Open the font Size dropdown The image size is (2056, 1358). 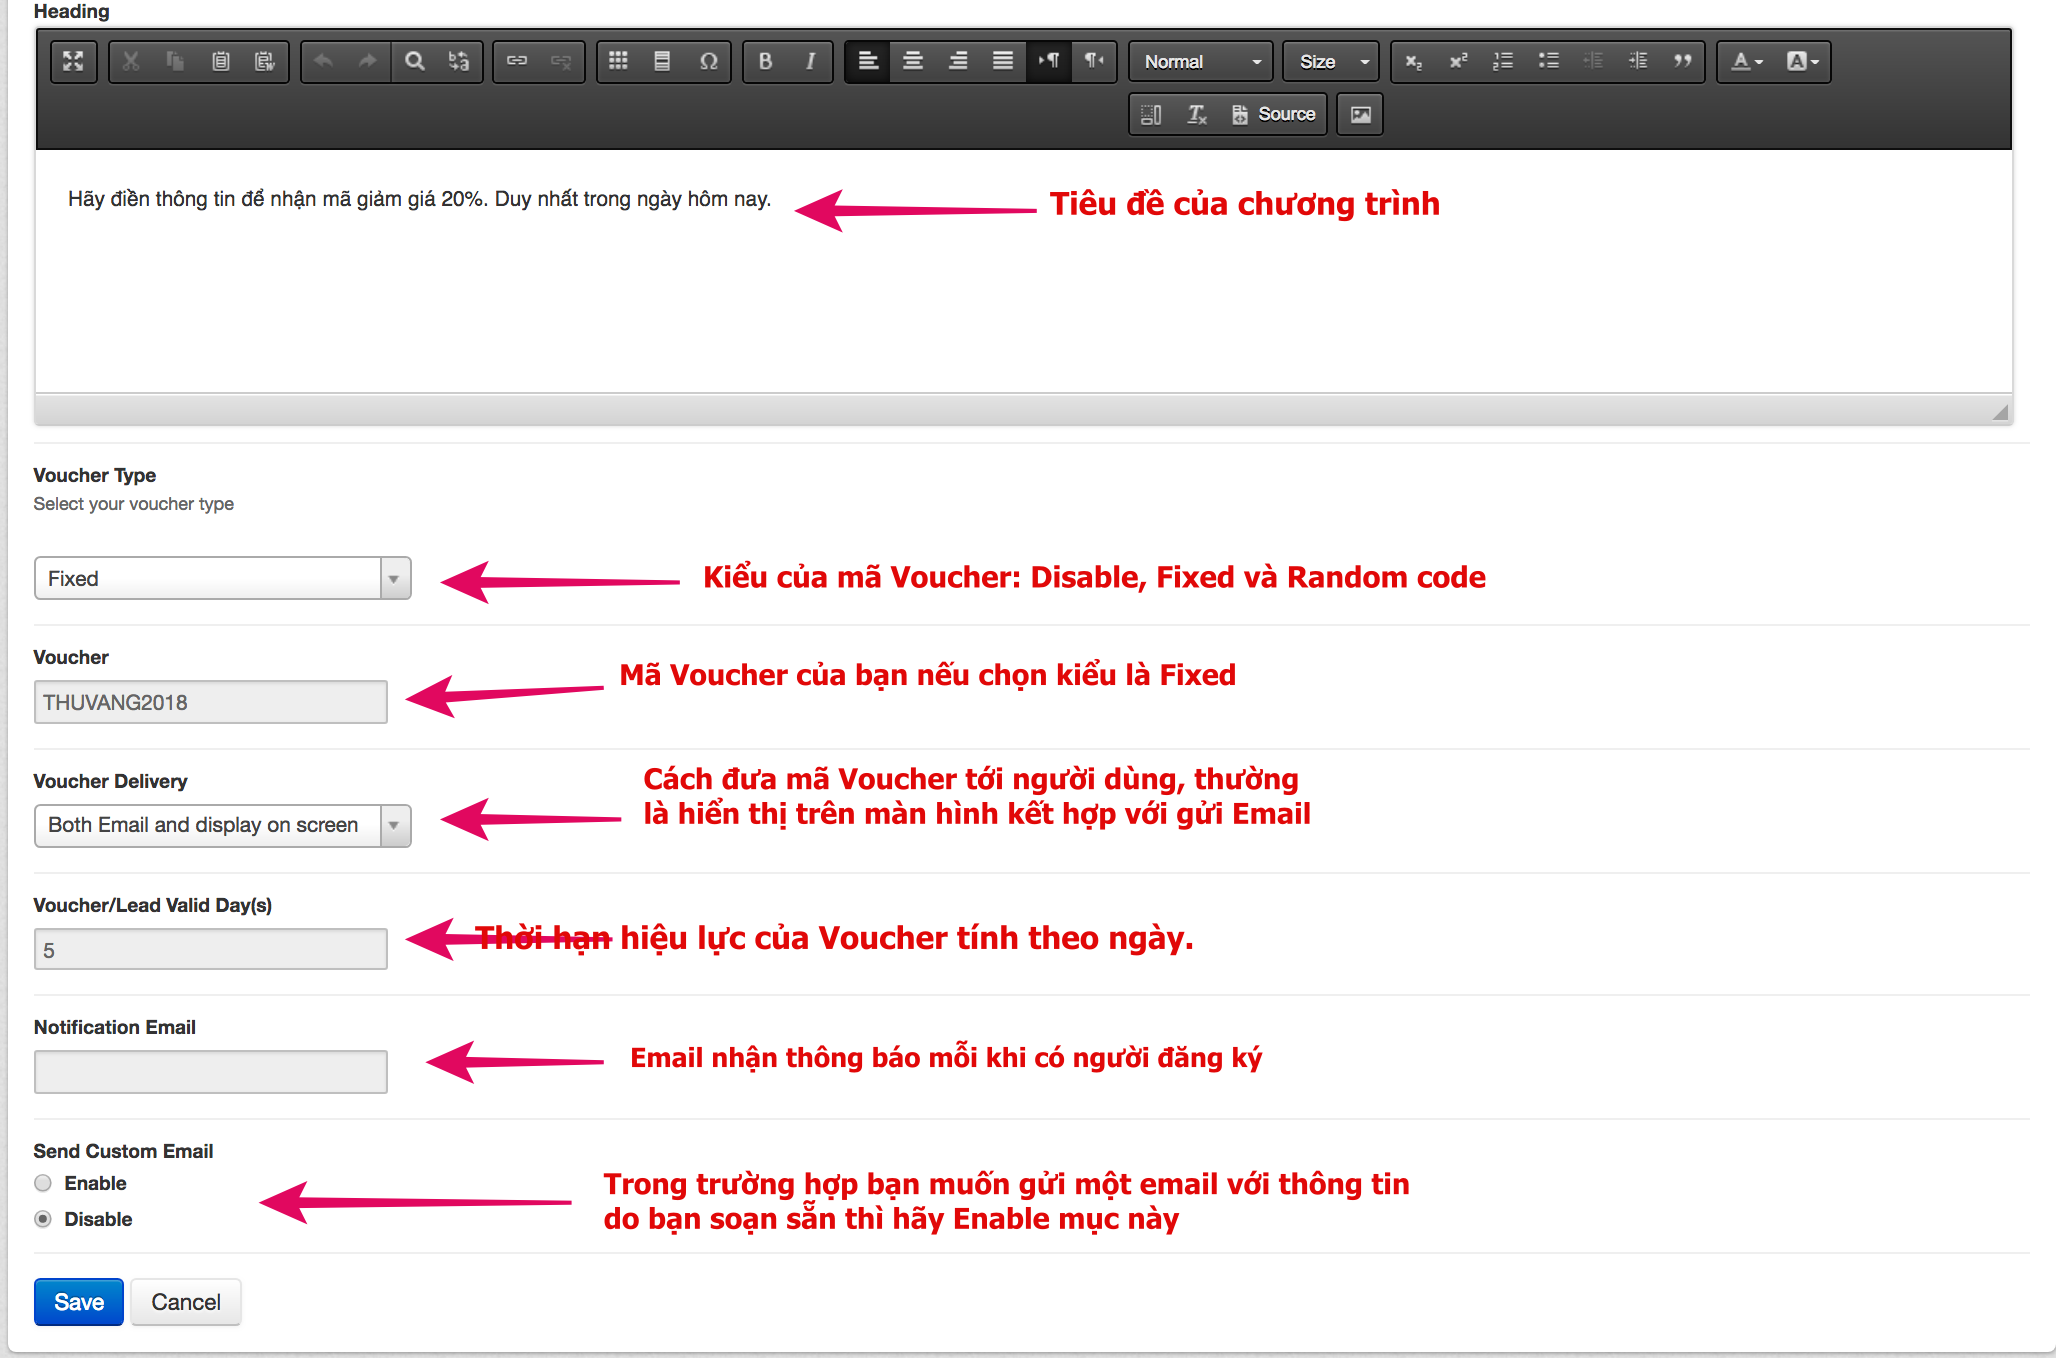pos(1331,61)
